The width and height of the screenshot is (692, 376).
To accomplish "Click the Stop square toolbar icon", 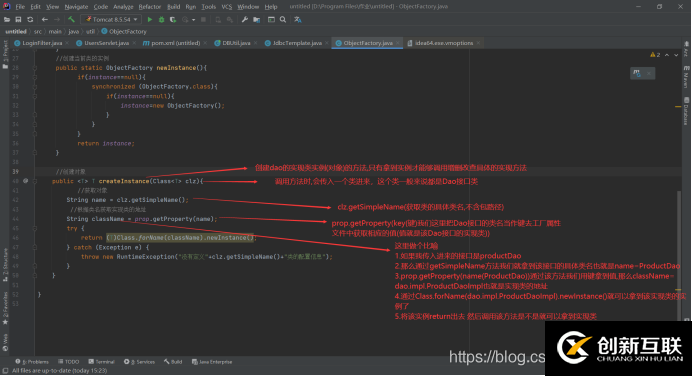I will coord(203,19).
